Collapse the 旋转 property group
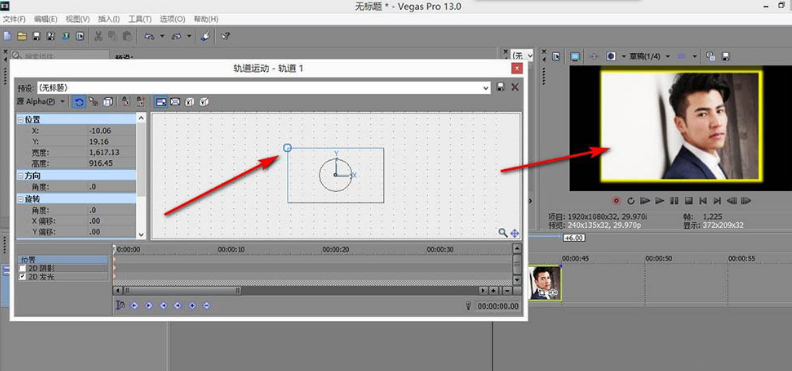 point(20,199)
